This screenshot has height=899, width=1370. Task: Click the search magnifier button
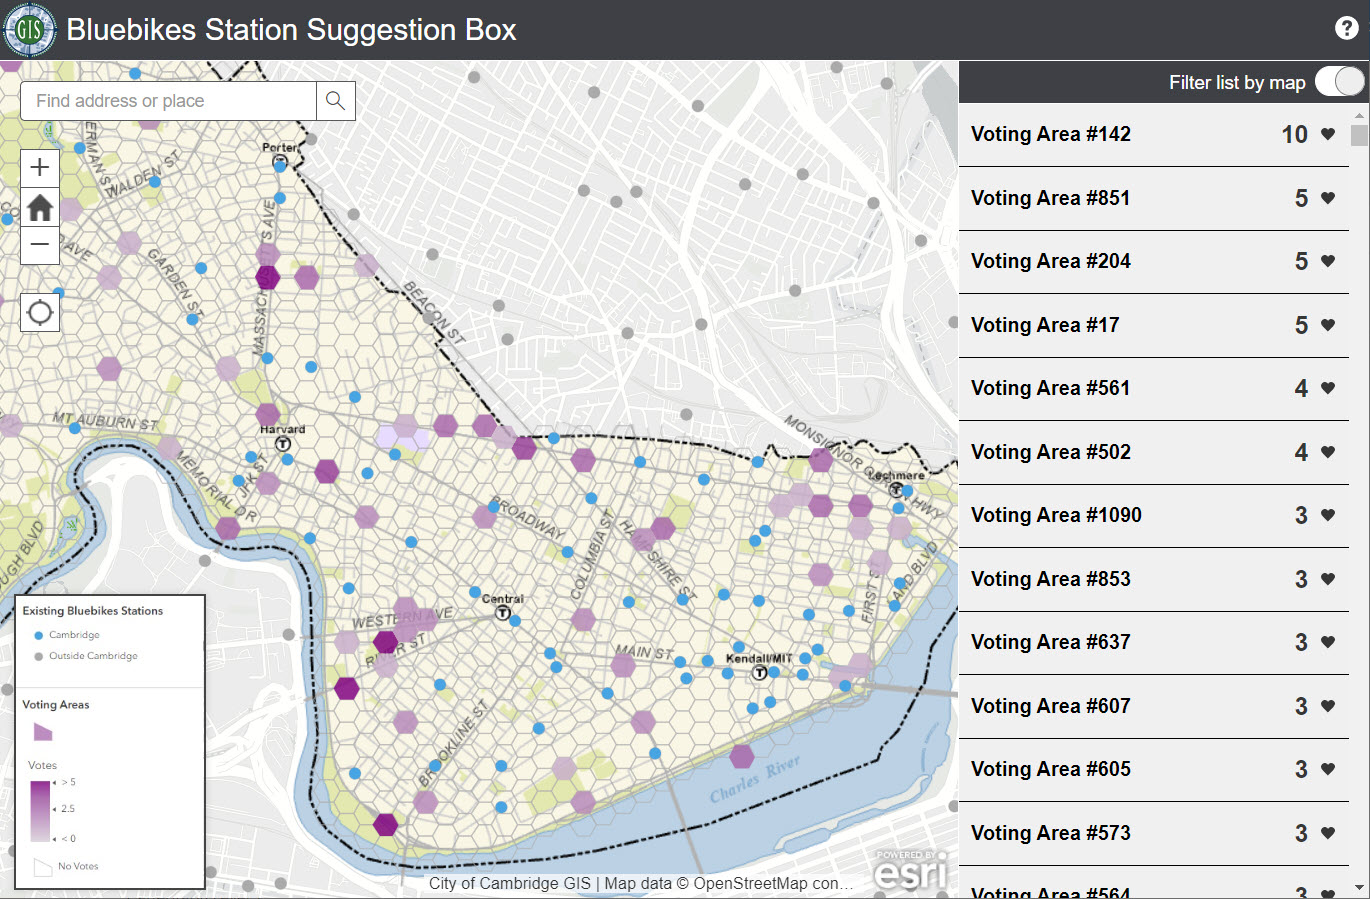coord(336,101)
